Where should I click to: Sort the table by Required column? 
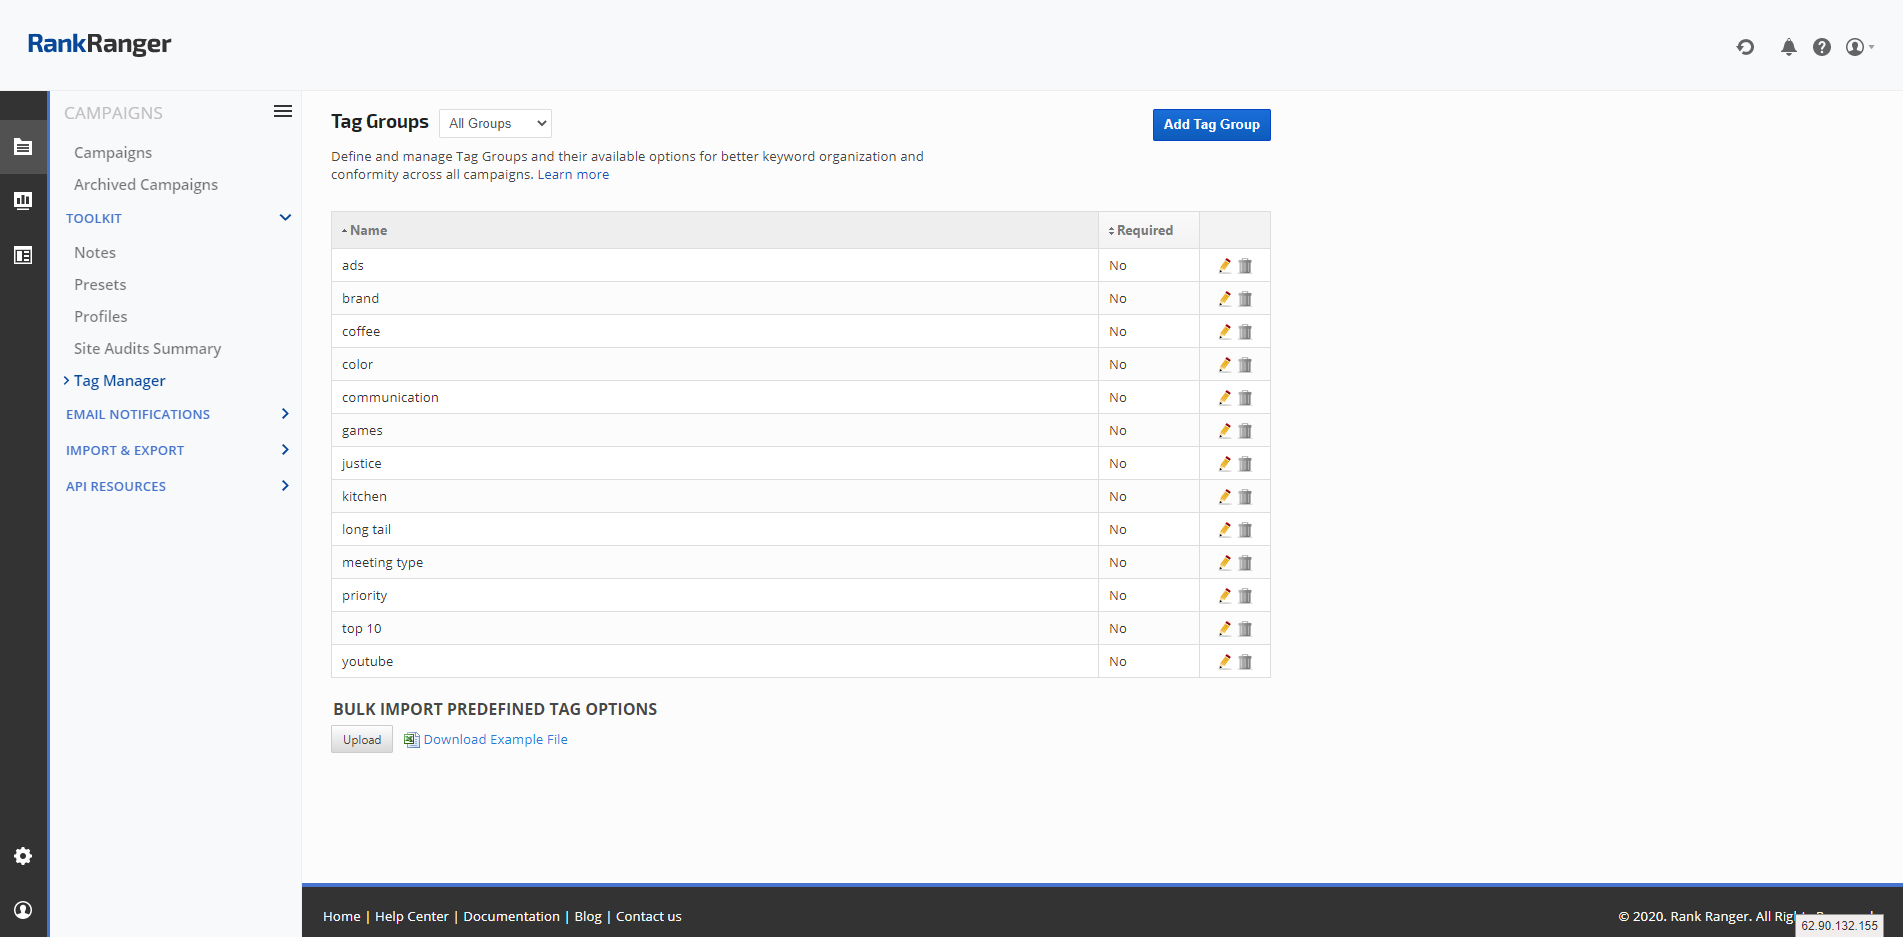1143,231
